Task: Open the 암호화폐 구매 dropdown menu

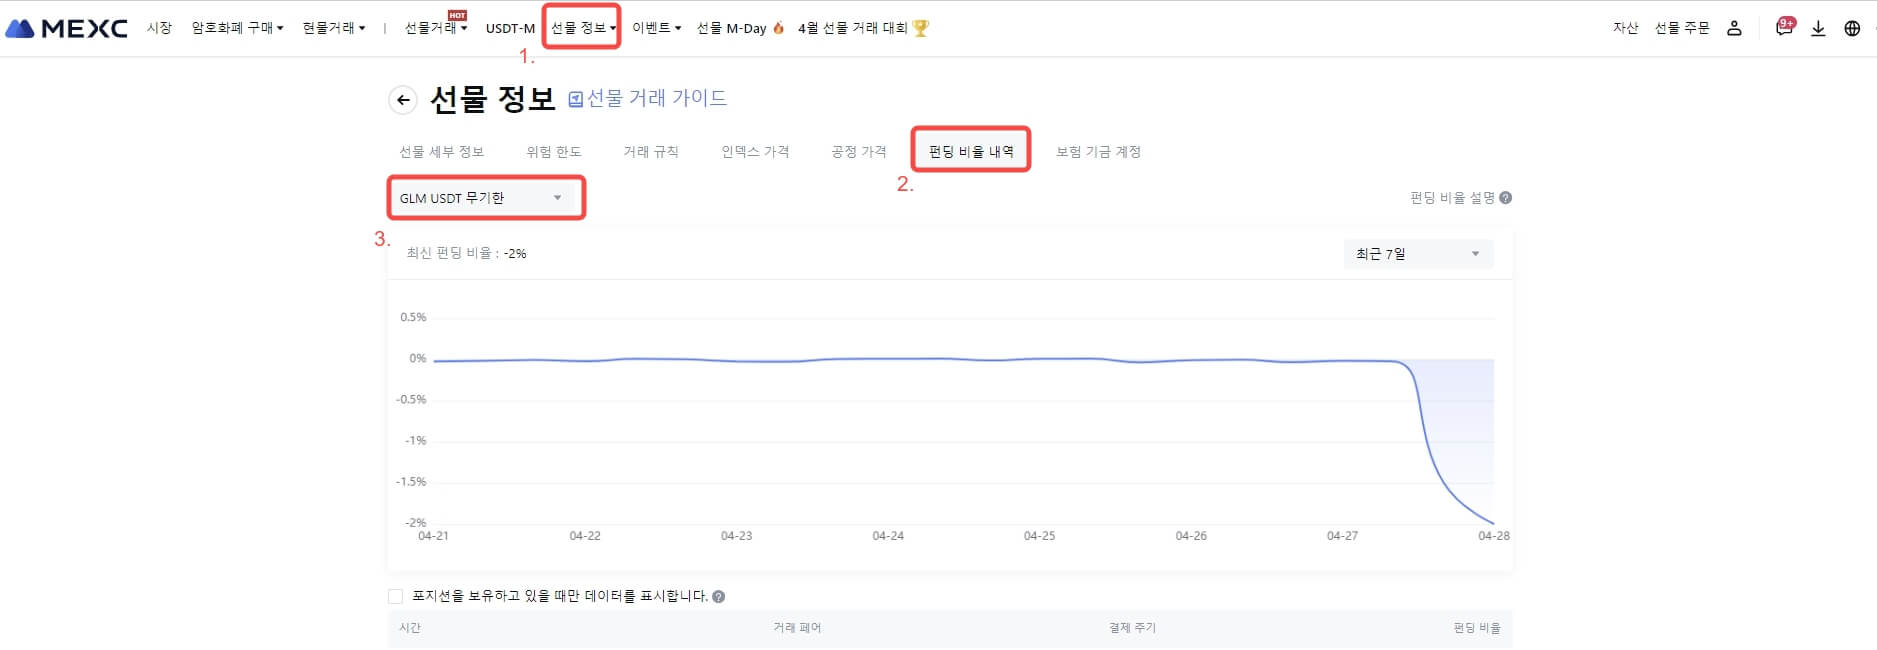Action: point(237,28)
